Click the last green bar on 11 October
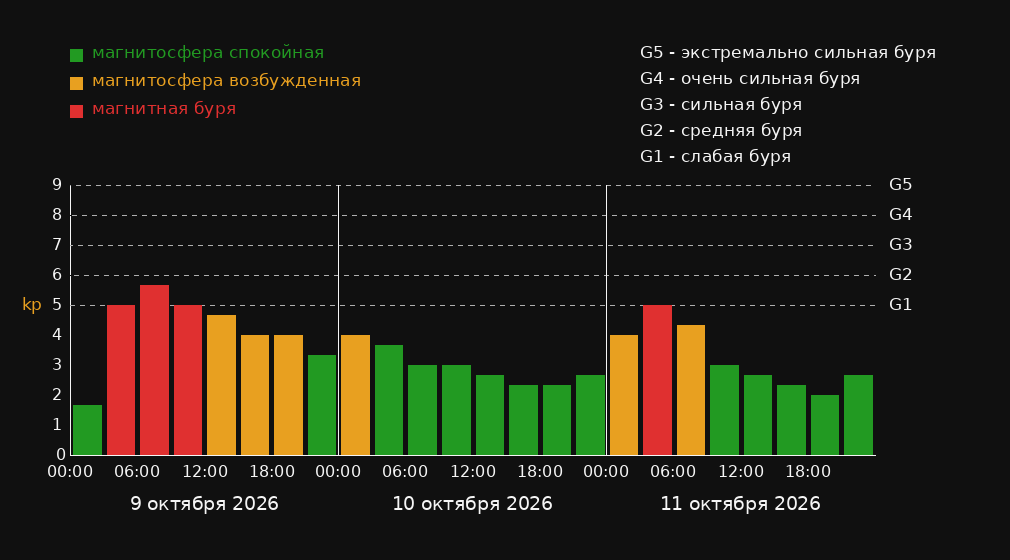1010x560 pixels. coord(858,415)
